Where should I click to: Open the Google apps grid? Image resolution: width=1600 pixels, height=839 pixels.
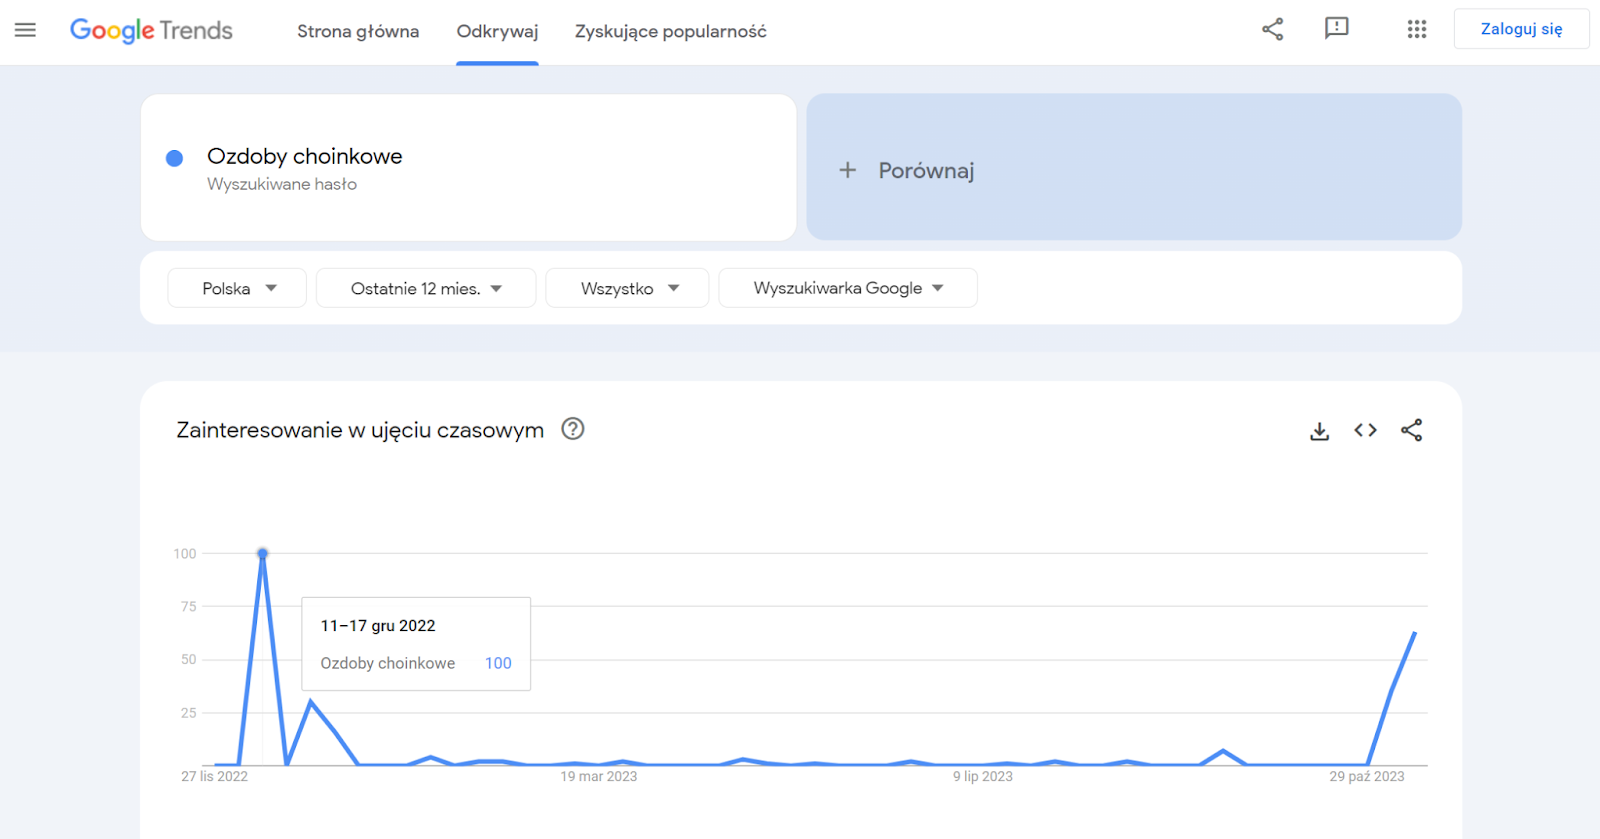[1416, 29]
